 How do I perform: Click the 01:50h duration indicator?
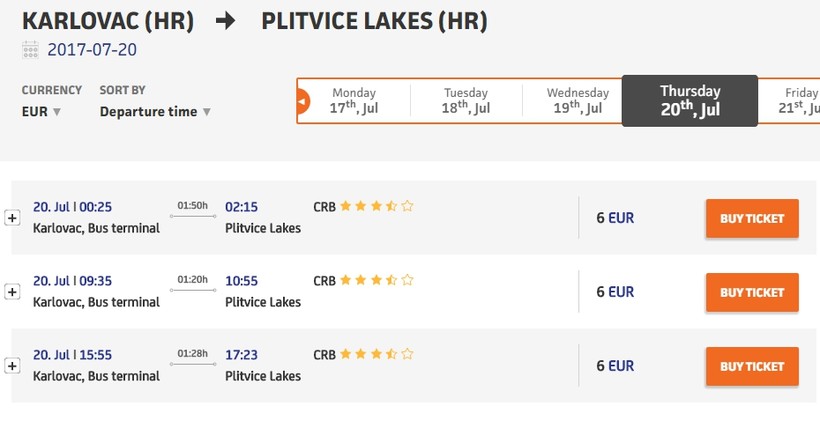[193, 209]
